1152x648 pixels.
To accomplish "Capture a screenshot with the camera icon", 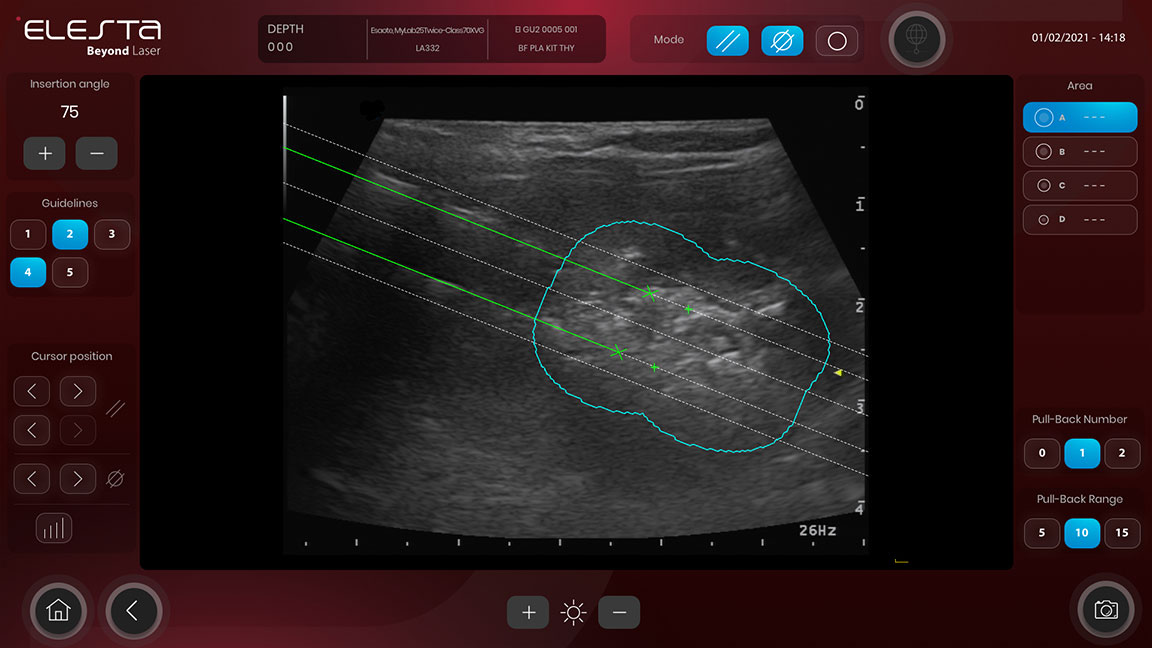I will click(x=1105, y=610).
